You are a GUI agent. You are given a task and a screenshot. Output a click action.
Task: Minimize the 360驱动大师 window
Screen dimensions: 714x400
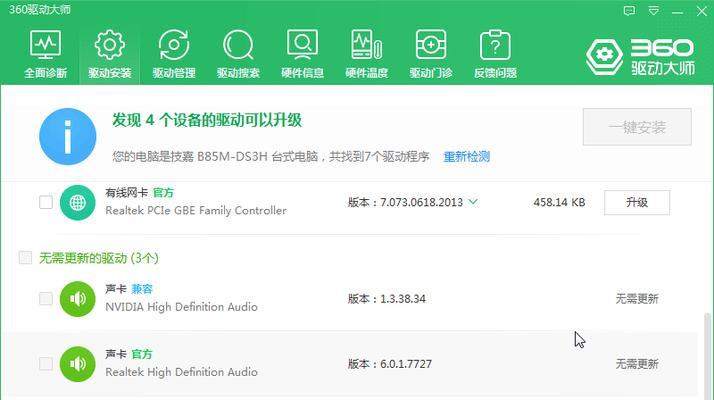click(678, 11)
